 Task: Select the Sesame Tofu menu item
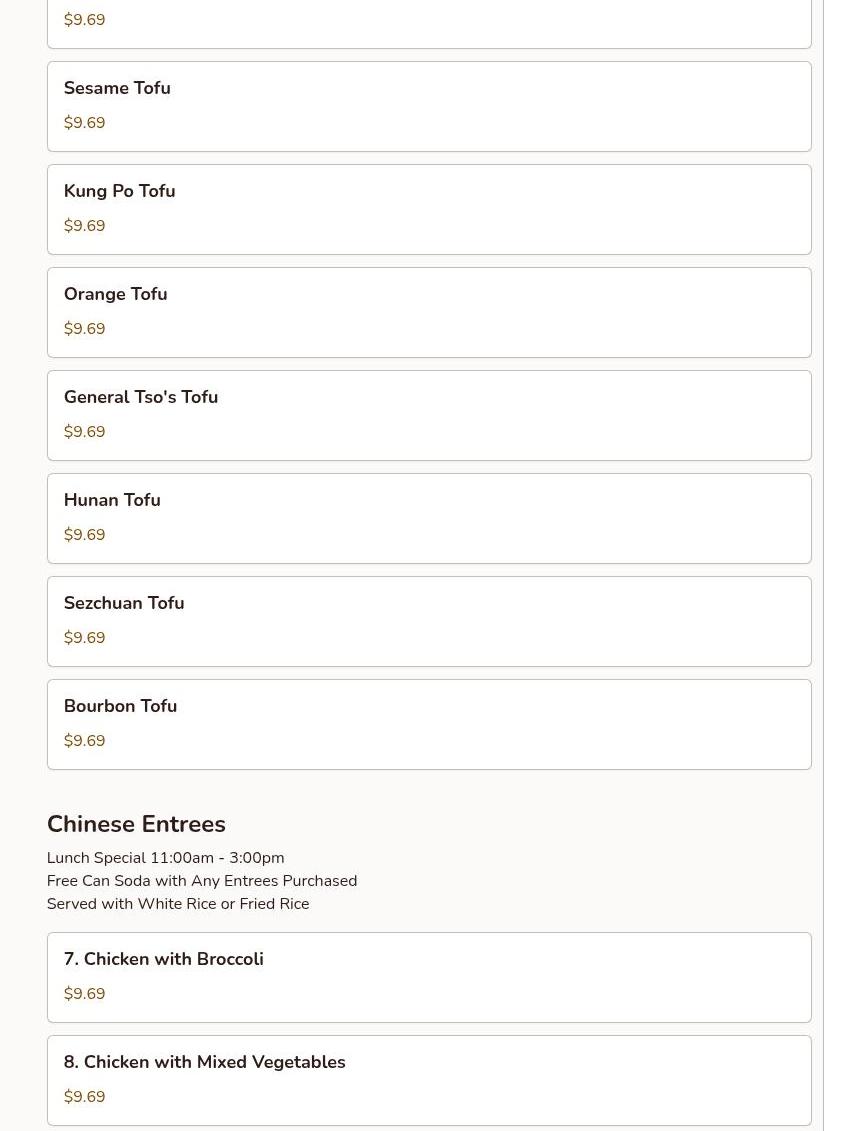428,106
